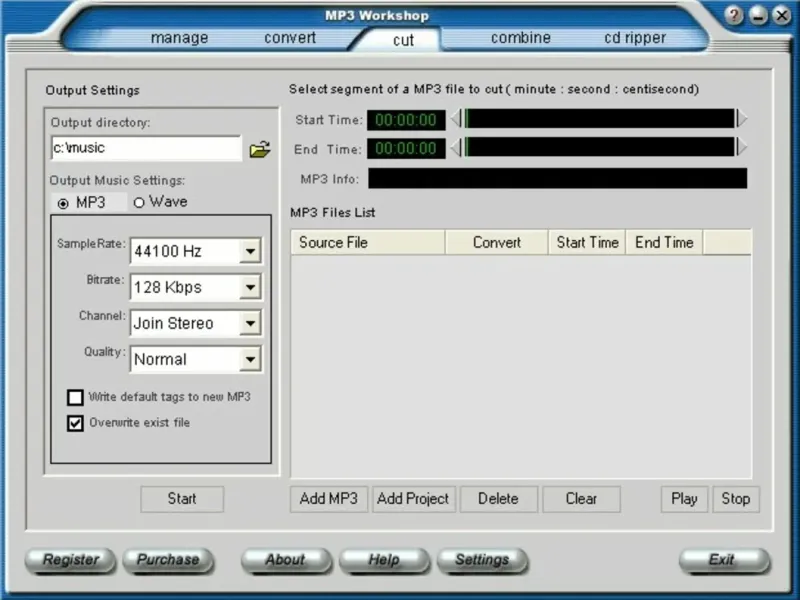The width and height of the screenshot is (800, 600).
Task: Open the output directory browse folder icon
Action: pos(260,149)
